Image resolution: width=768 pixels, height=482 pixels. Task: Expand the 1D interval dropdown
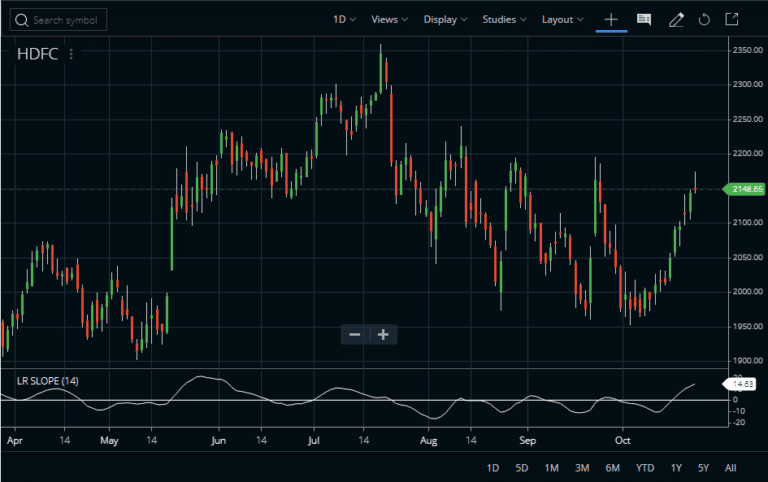point(344,19)
